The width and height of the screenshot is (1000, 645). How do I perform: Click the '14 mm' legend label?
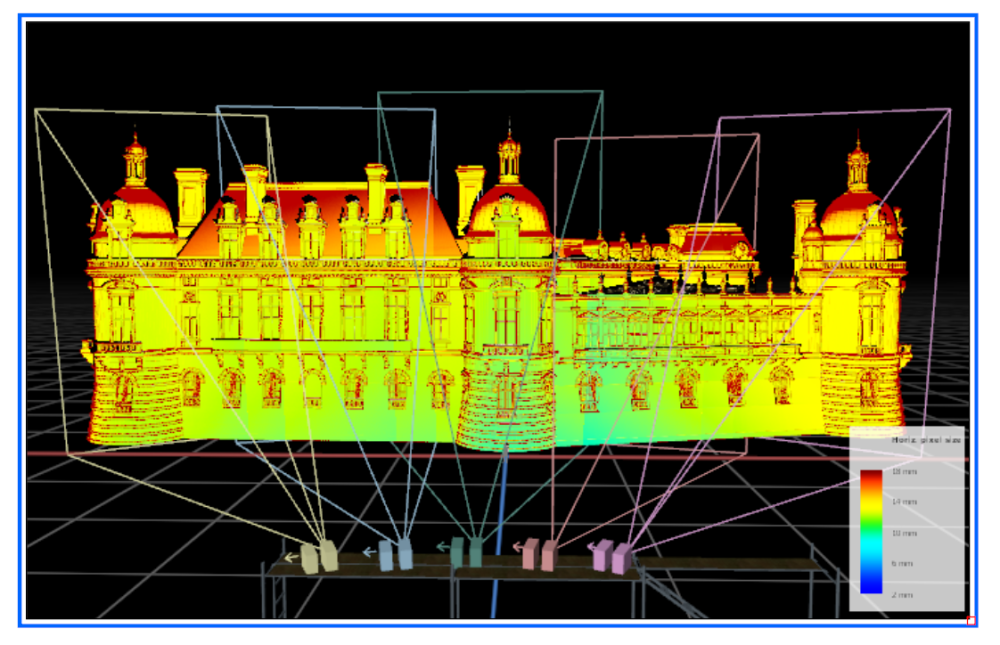[x=904, y=502]
